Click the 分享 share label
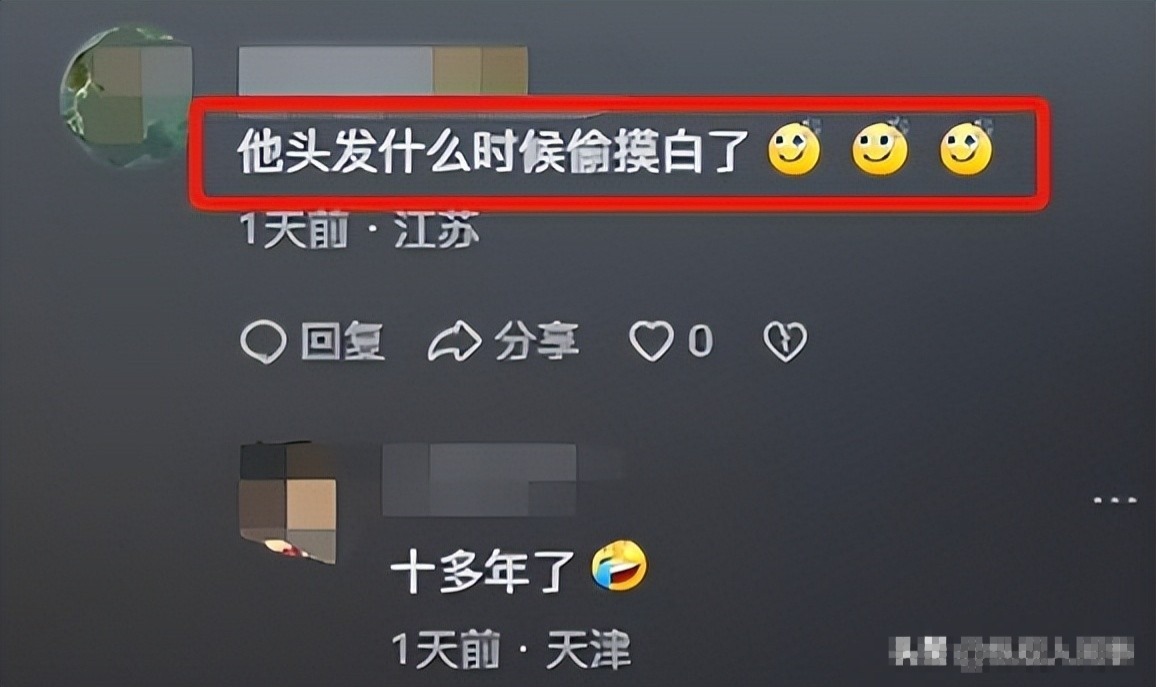Screen dimensions: 1156x687 (537, 341)
